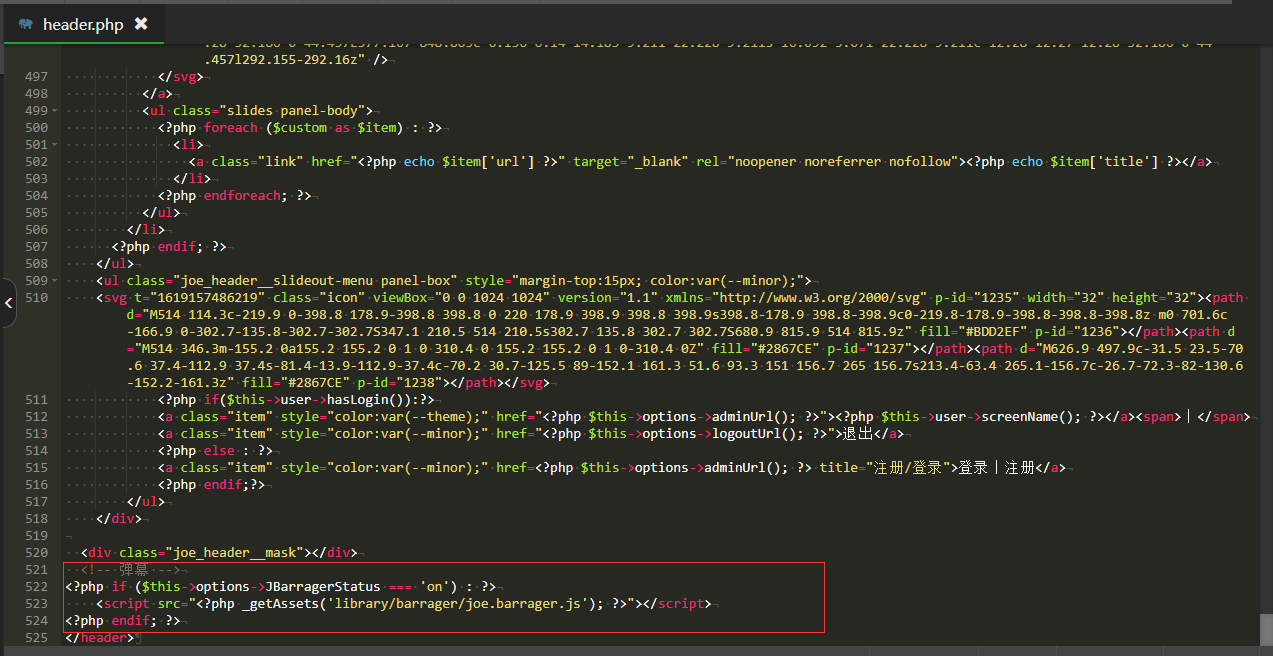
Task: Click the PHP elephant icon on the tab
Action: point(25,24)
